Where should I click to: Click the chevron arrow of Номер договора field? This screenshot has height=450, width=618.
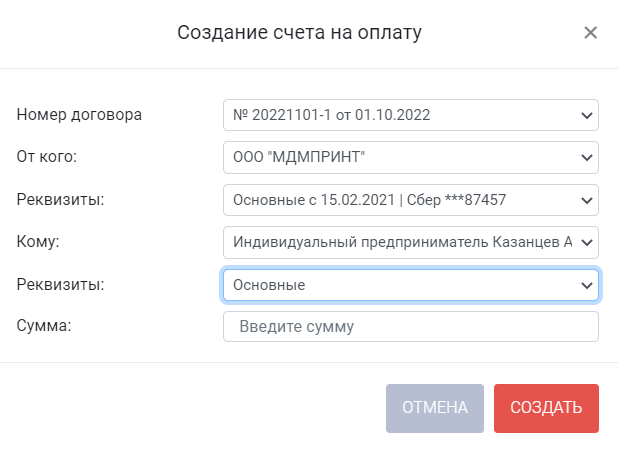coord(587,115)
